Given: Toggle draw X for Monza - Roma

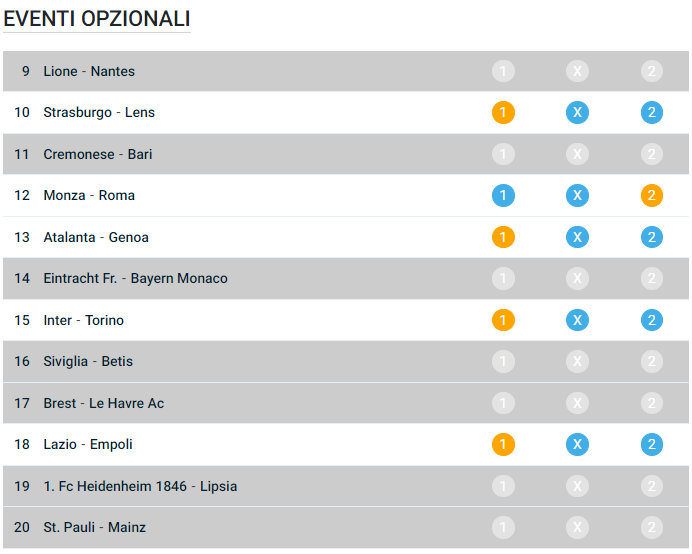Looking at the screenshot, I should tap(577, 196).
